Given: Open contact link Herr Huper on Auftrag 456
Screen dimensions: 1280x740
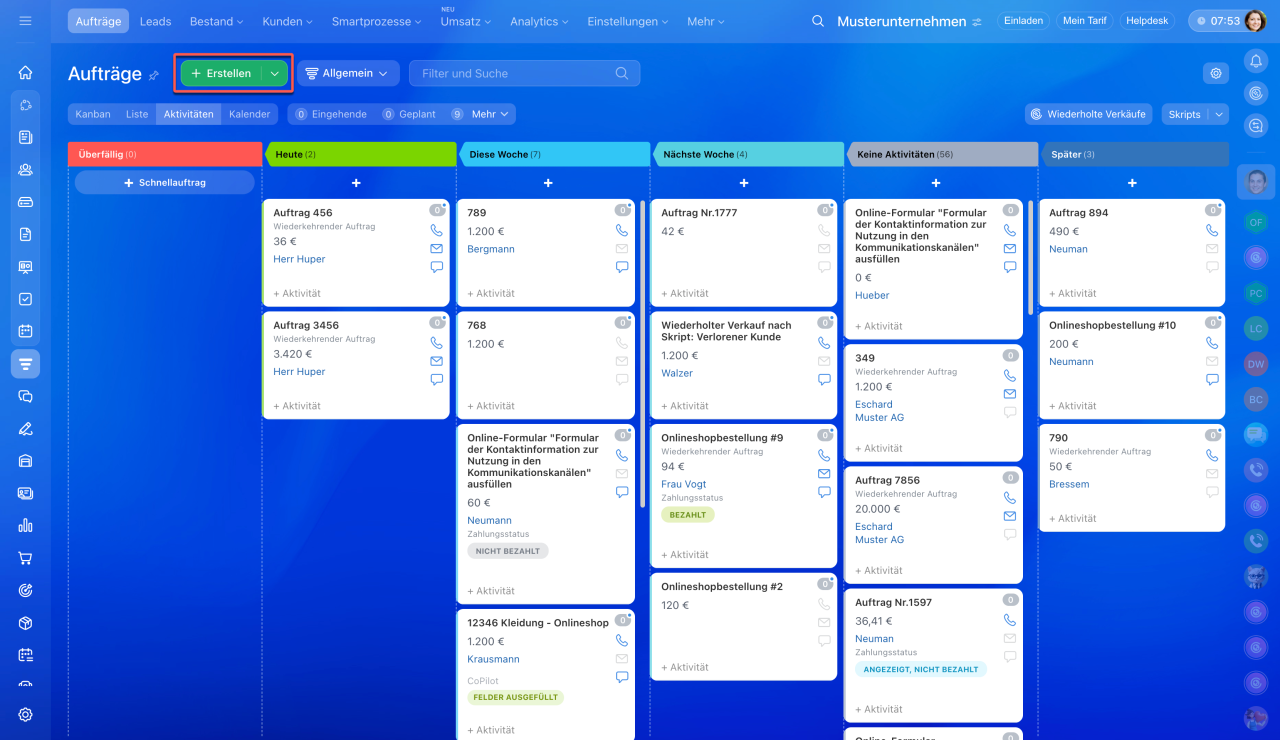Looking at the screenshot, I should click(x=299, y=259).
